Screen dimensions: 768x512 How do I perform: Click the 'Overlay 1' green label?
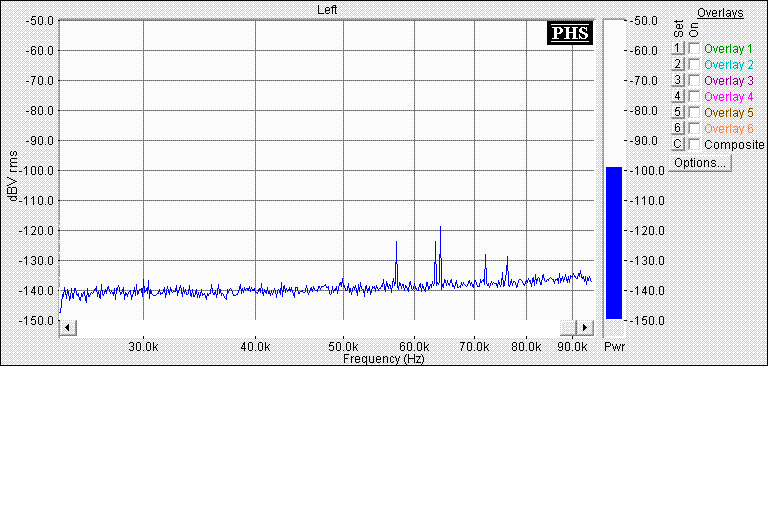click(728, 49)
